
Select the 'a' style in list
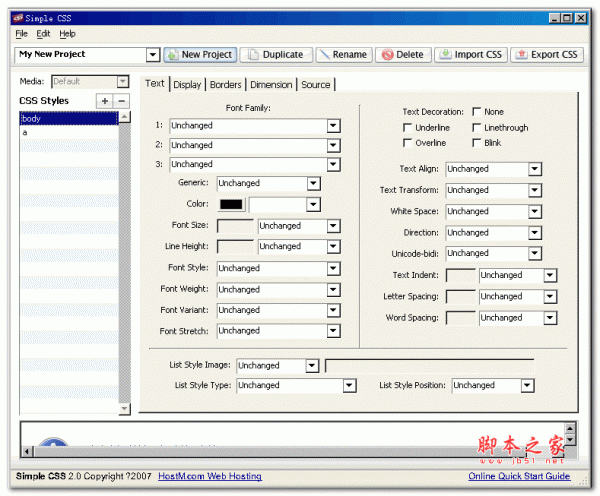click(25, 132)
